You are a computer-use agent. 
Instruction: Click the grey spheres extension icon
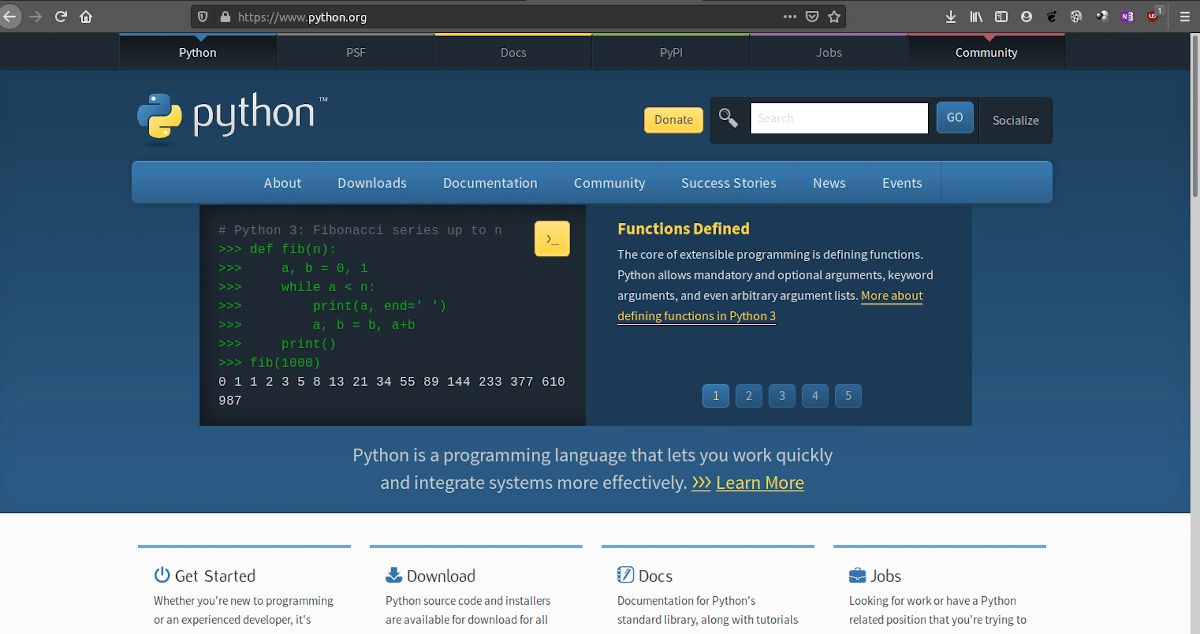point(1102,16)
